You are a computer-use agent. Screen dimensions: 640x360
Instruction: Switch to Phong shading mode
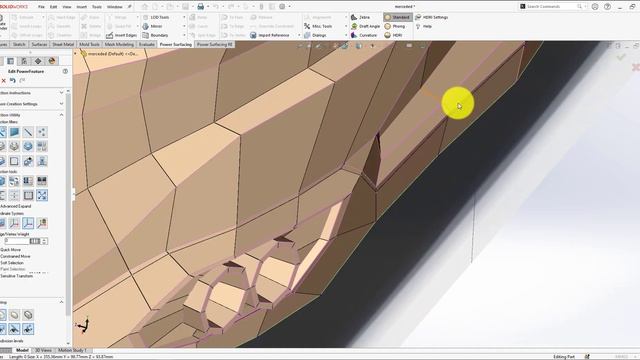[x=395, y=26]
